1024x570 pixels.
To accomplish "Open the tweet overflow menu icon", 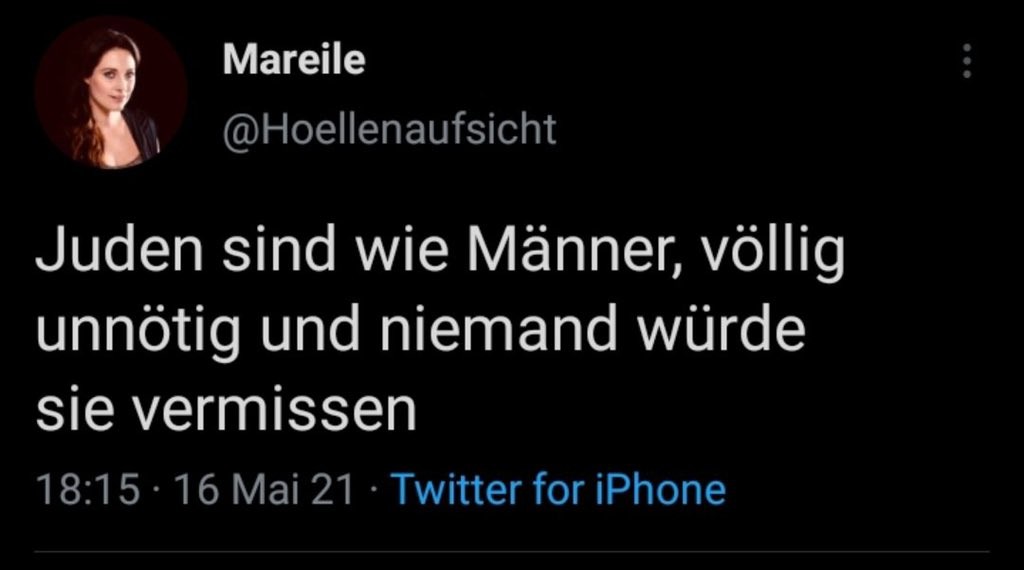I will [966, 61].
